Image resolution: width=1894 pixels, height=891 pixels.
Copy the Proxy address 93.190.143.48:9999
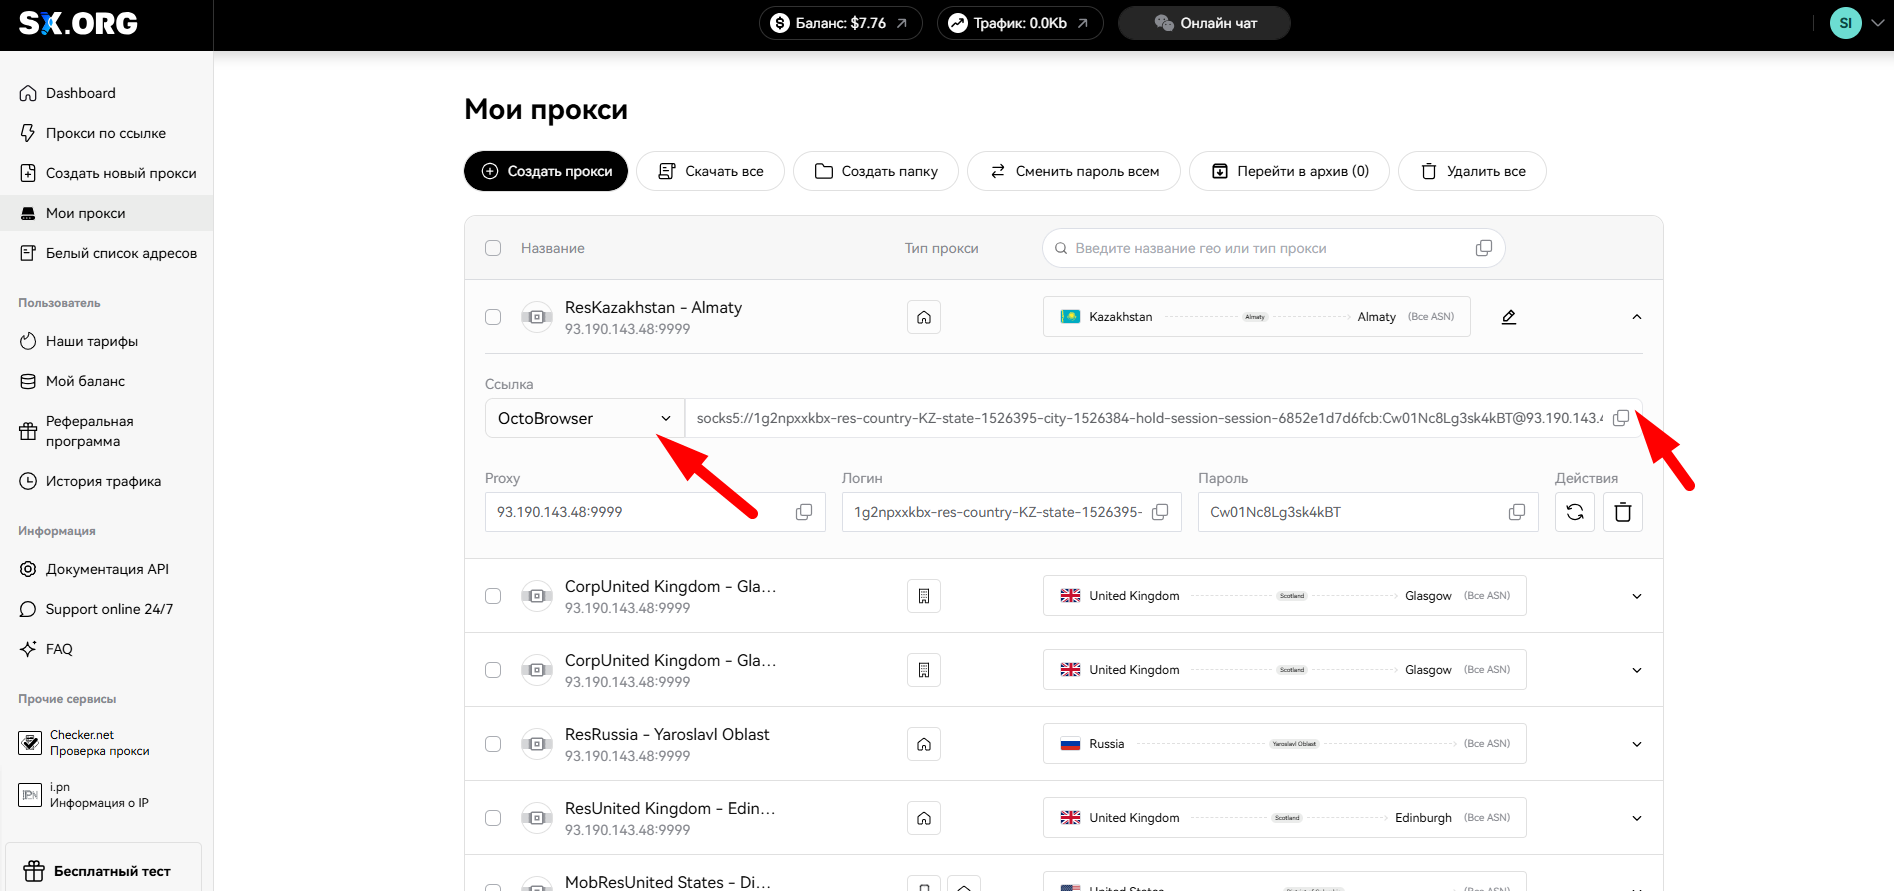pos(803,512)
